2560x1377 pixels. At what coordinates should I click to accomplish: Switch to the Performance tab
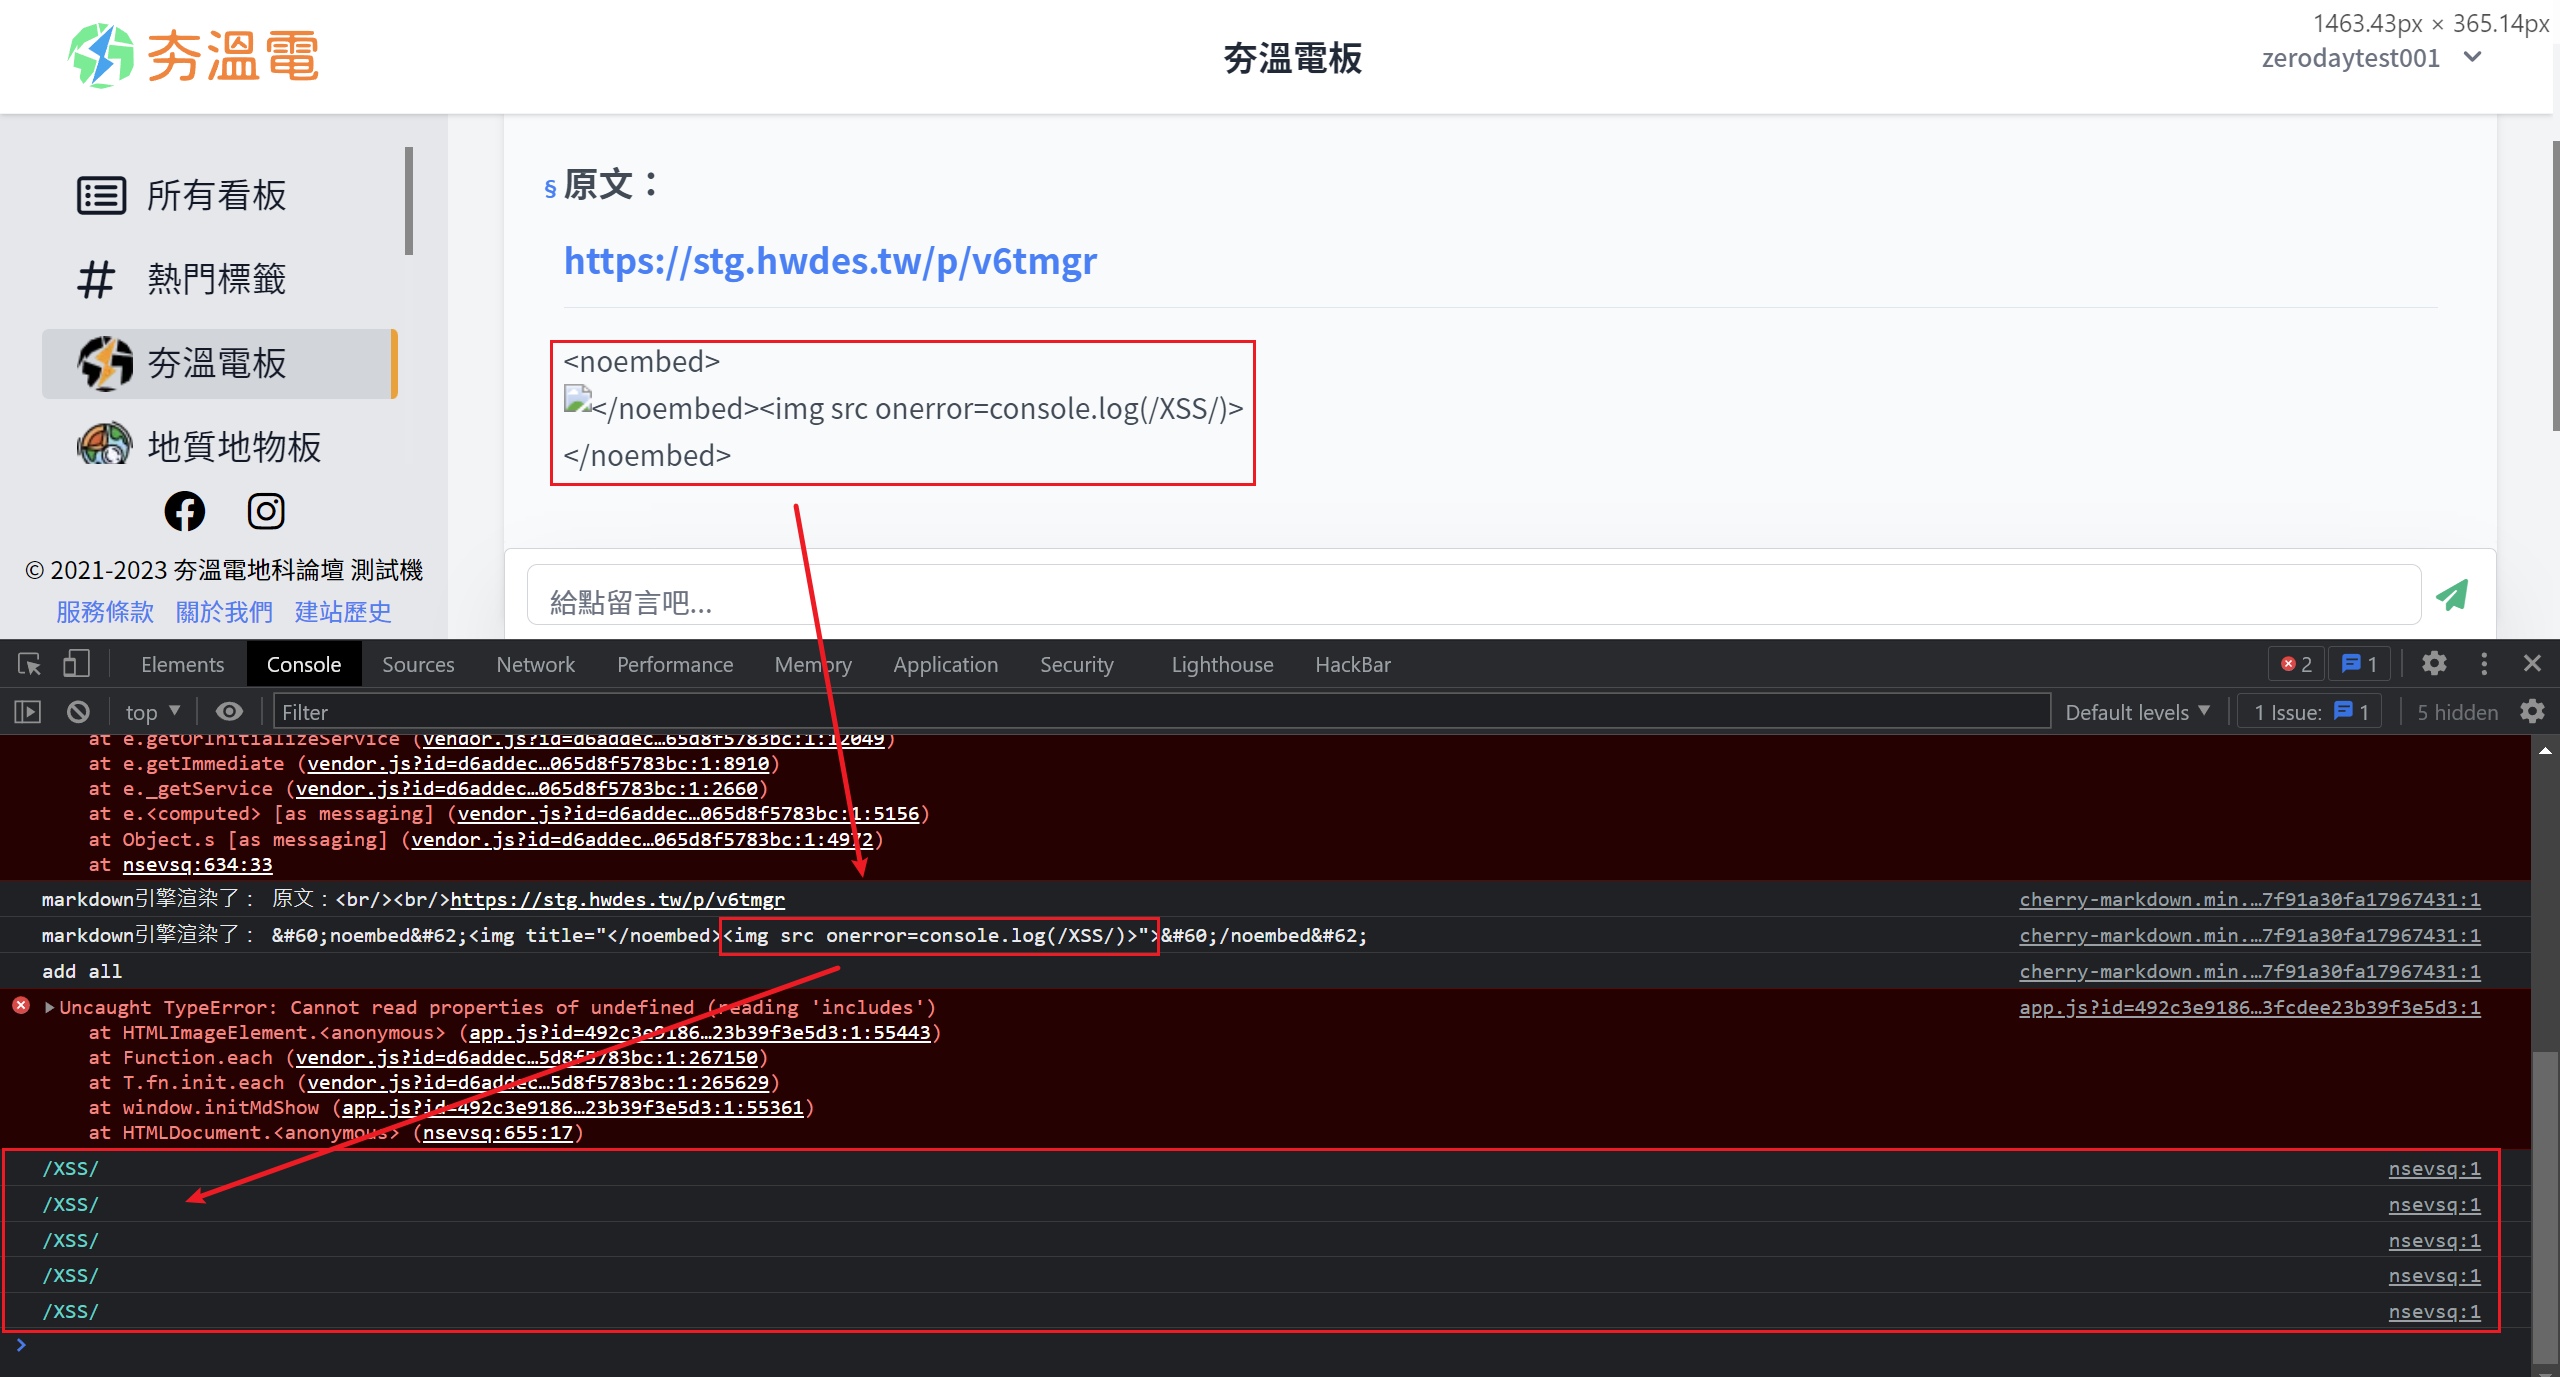pos(675,664)
